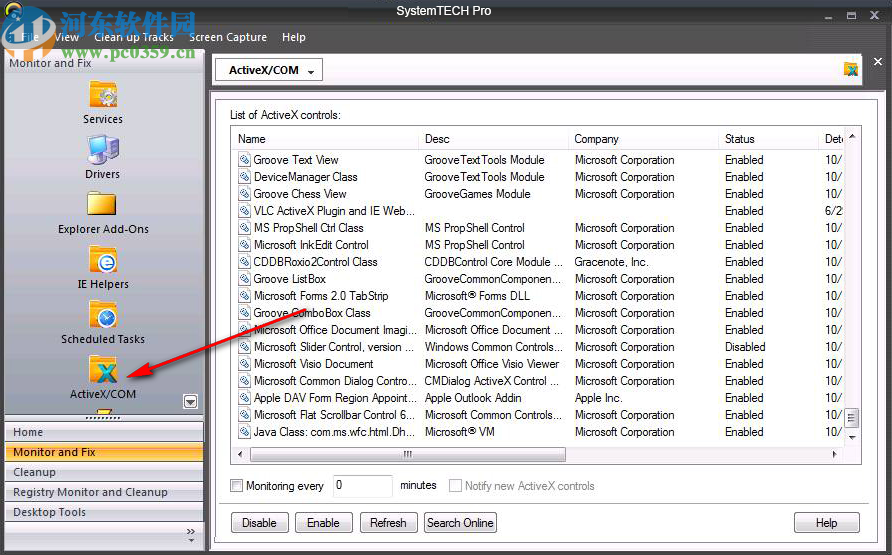Switch to the Home section
This screenshot has height=555, width=892.
tap(104, 432)
